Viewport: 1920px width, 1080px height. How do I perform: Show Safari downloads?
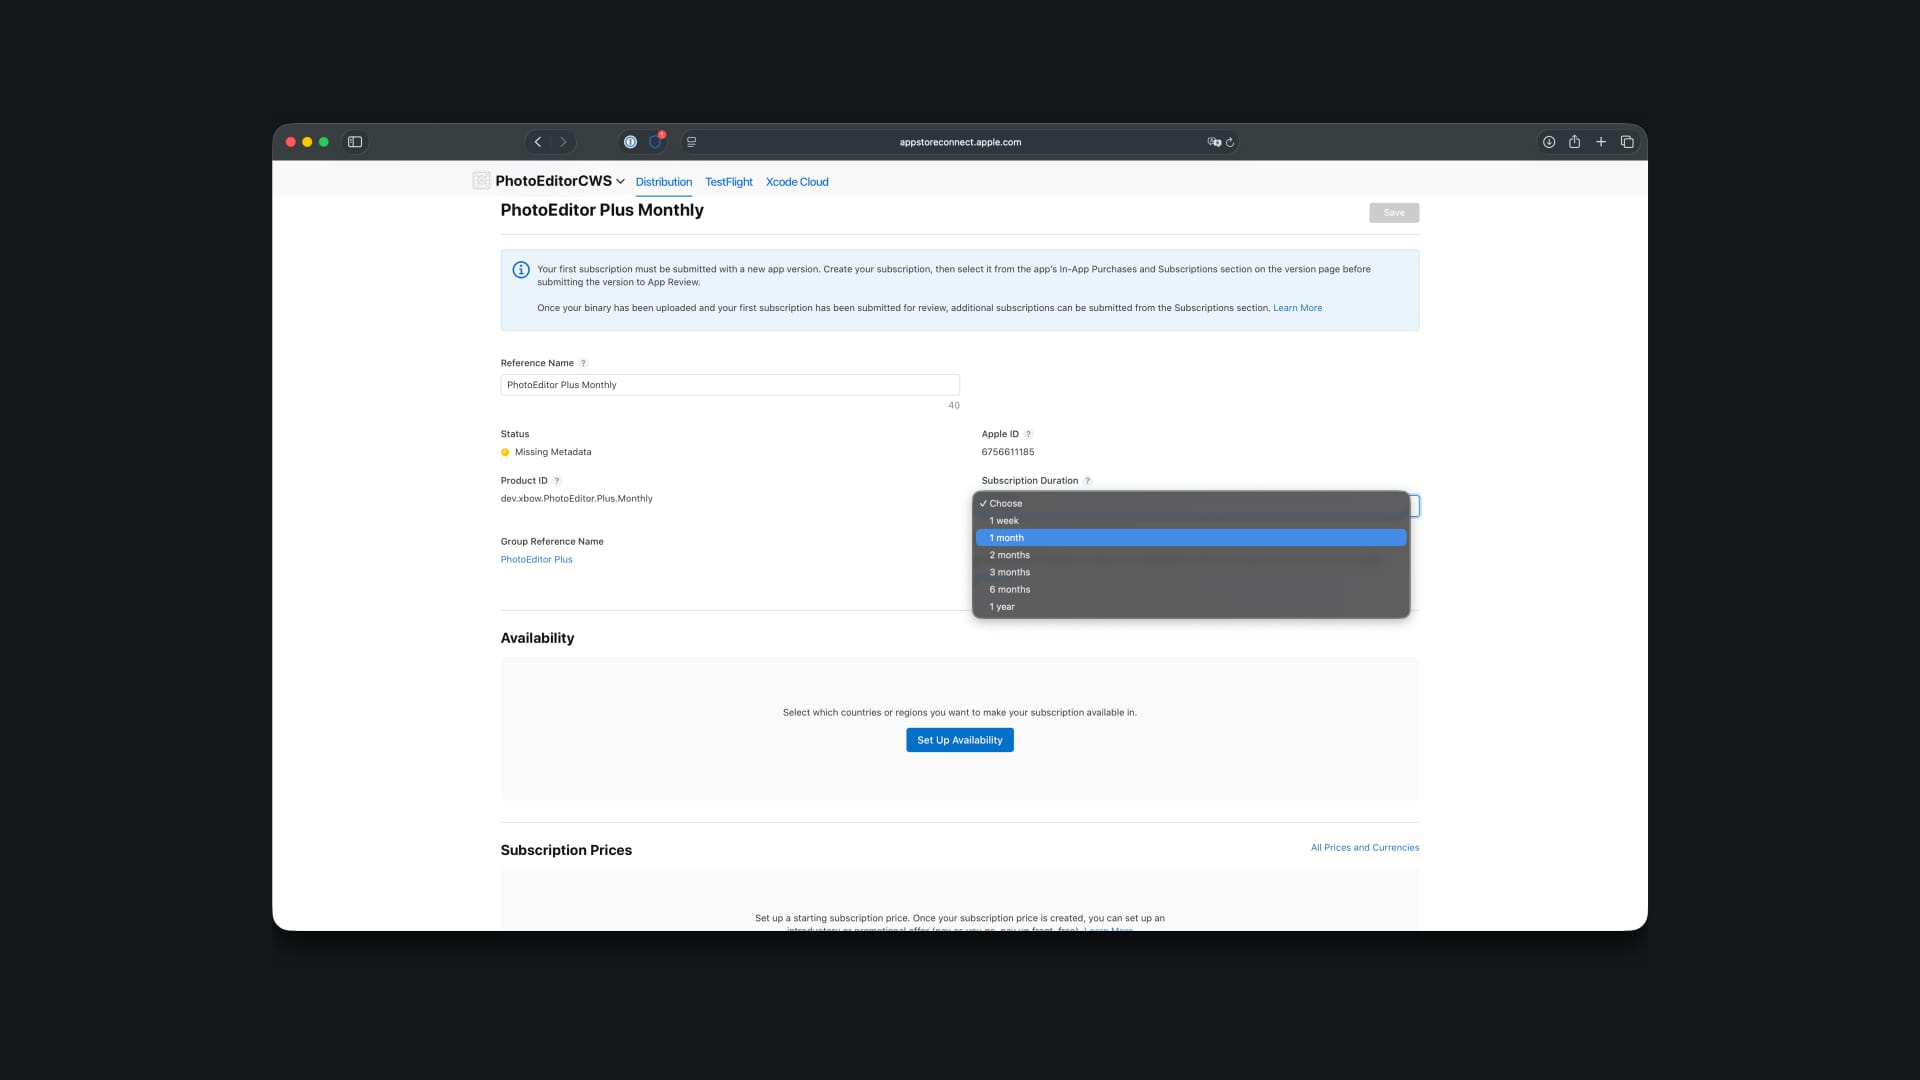1548,142
